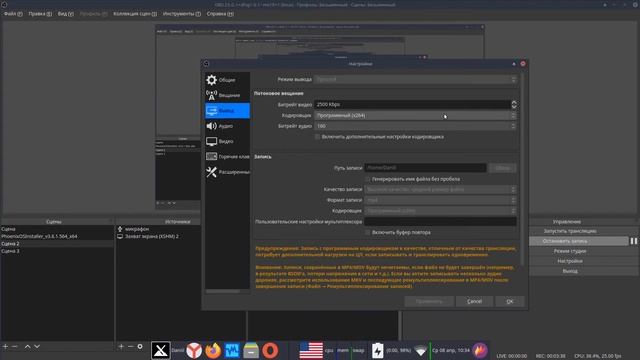
Task: Launch Yandex Browser from the taskbar
Action: point(194,350)
